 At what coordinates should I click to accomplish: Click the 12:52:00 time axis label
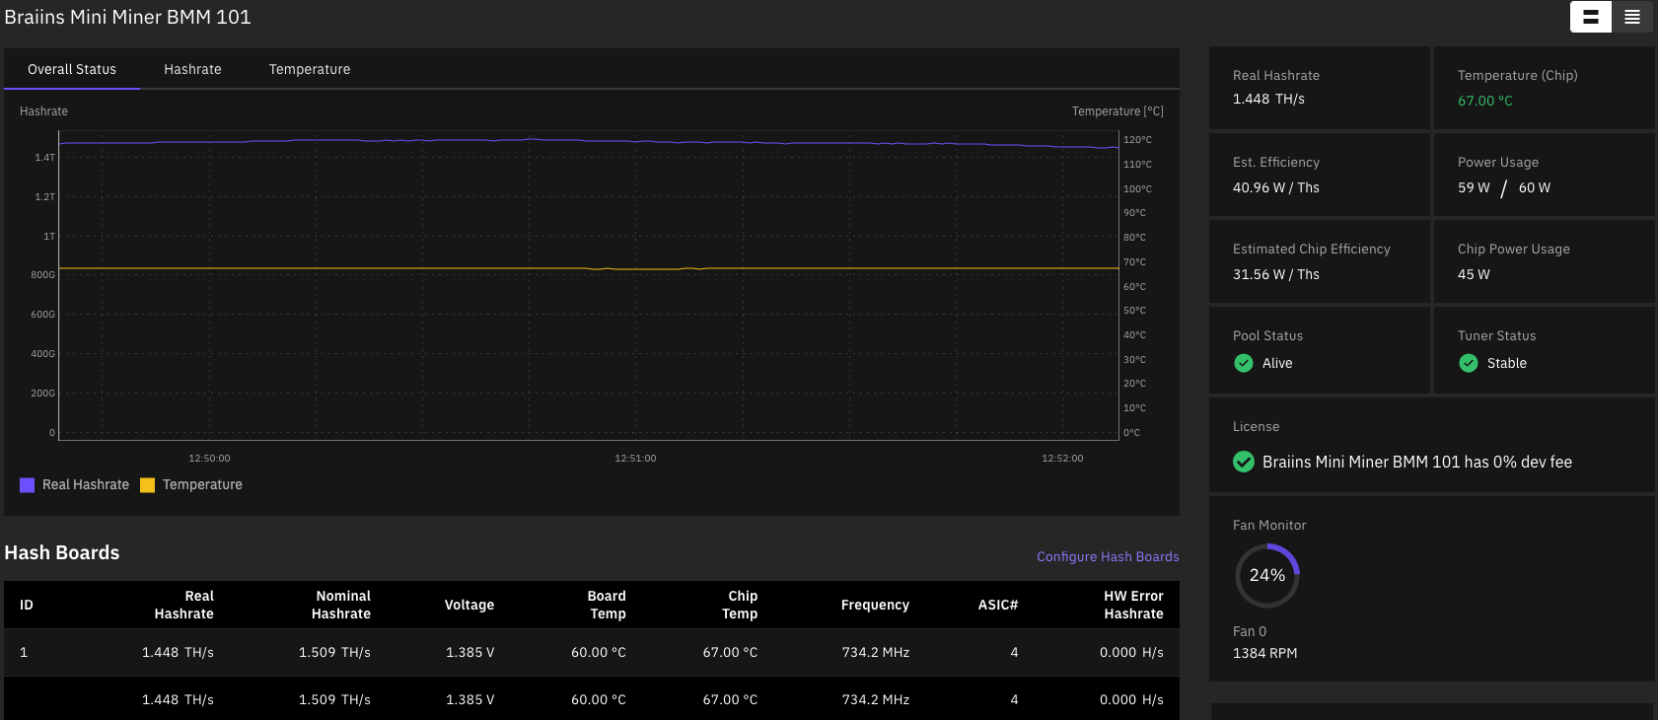pos(1062,459)
